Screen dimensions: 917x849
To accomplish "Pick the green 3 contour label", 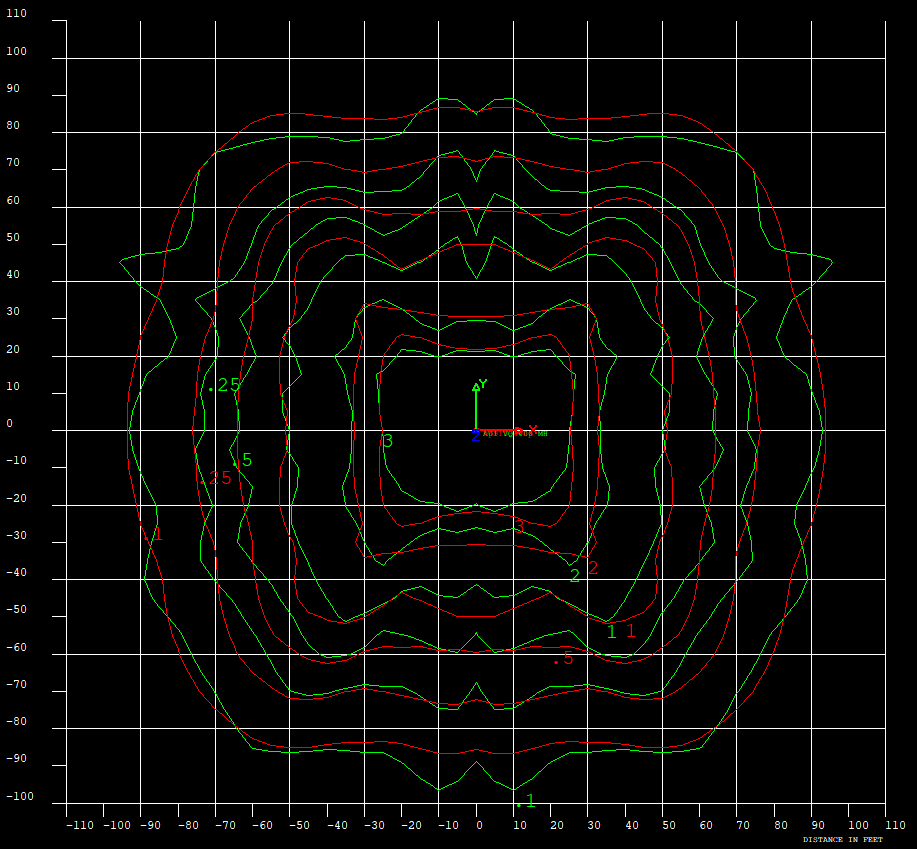I will (388, 441).
